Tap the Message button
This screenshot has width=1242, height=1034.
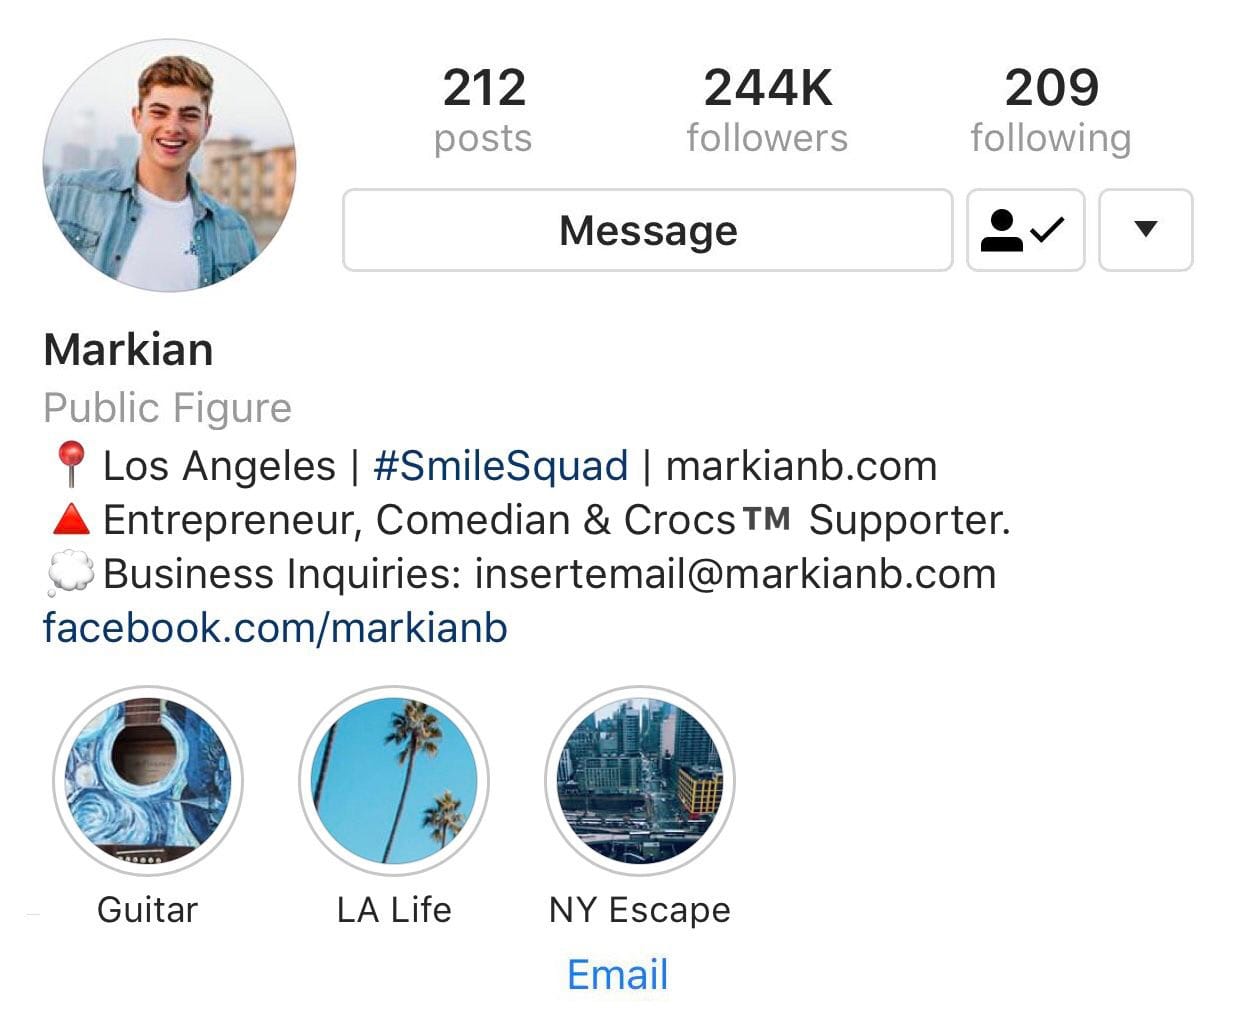click(x=648, y=230)
